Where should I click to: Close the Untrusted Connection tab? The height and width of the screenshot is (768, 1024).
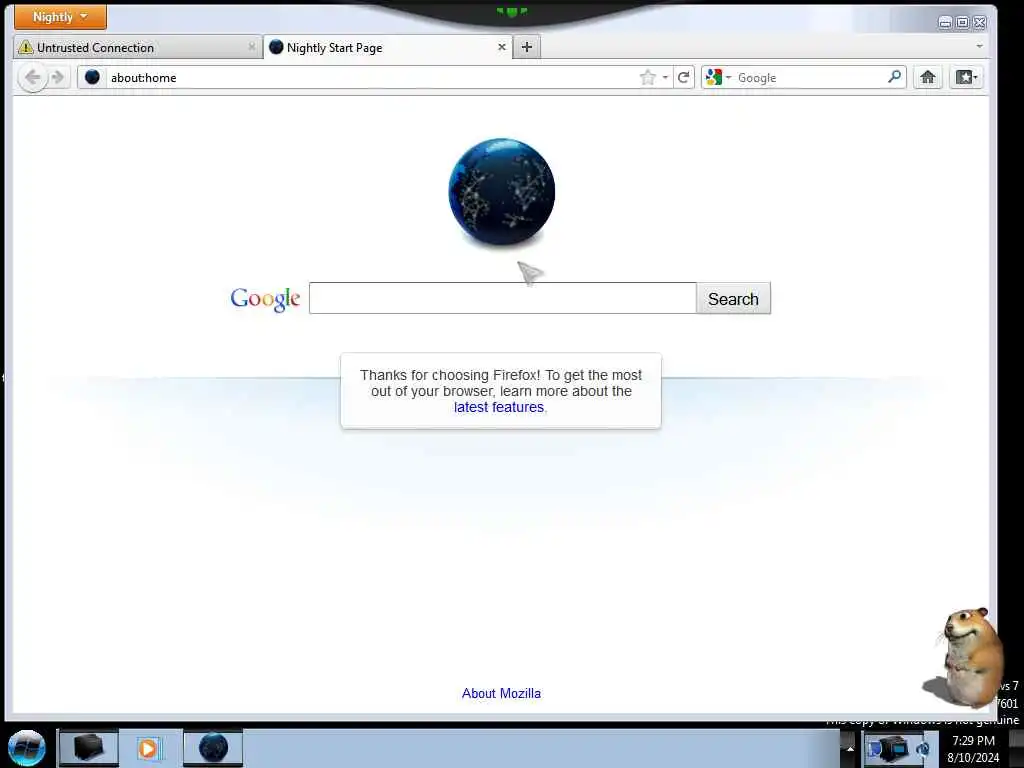point(251,47)
